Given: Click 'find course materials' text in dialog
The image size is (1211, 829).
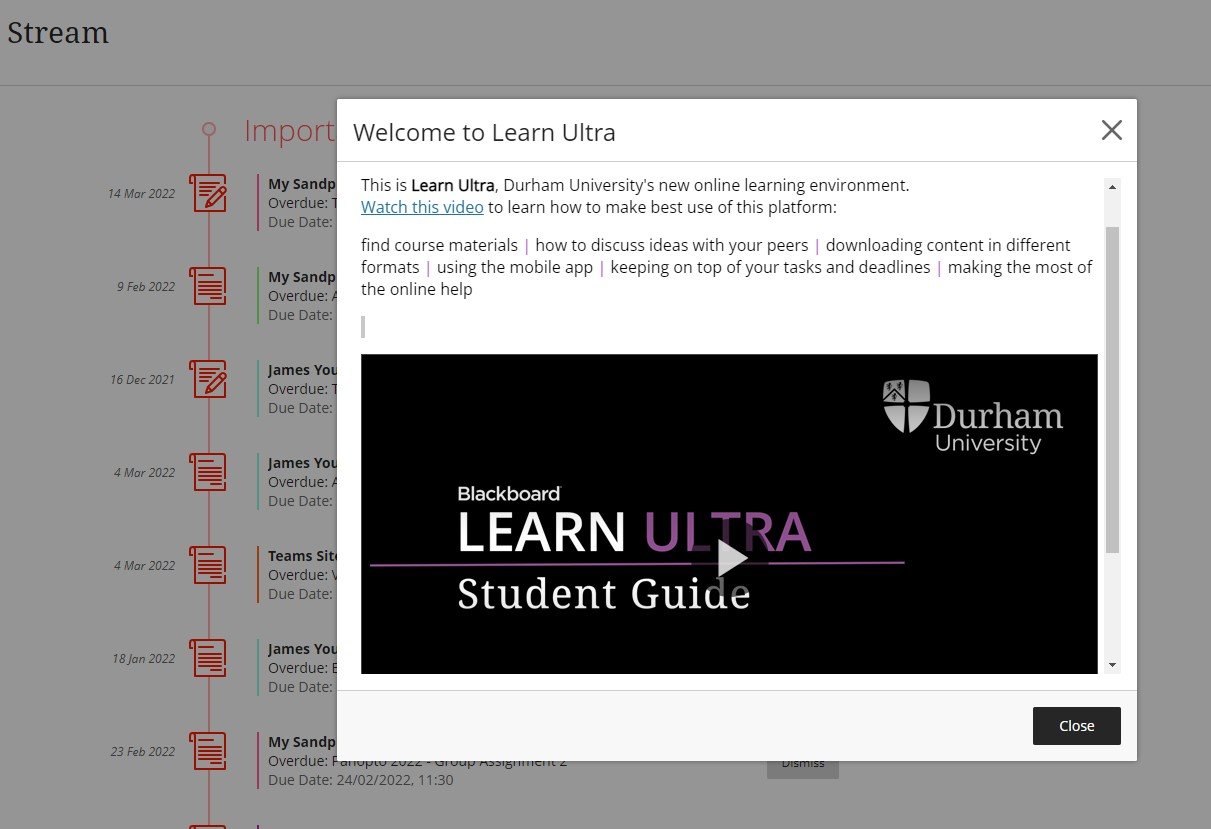Looking at the screenshot, I should pos(440,245).
